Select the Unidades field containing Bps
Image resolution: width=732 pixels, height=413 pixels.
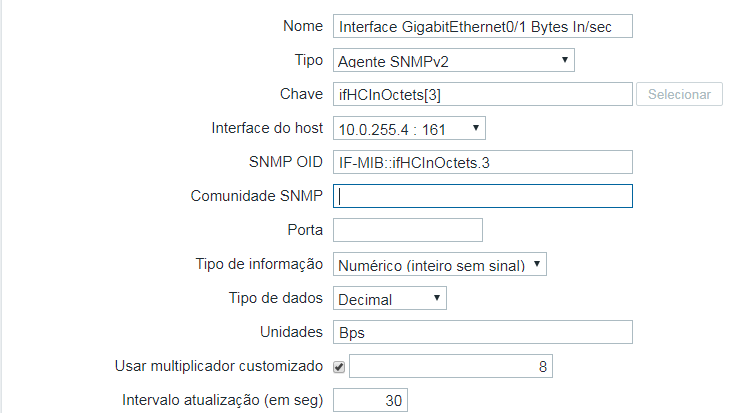pyautogui.click(x=483, y=332)
